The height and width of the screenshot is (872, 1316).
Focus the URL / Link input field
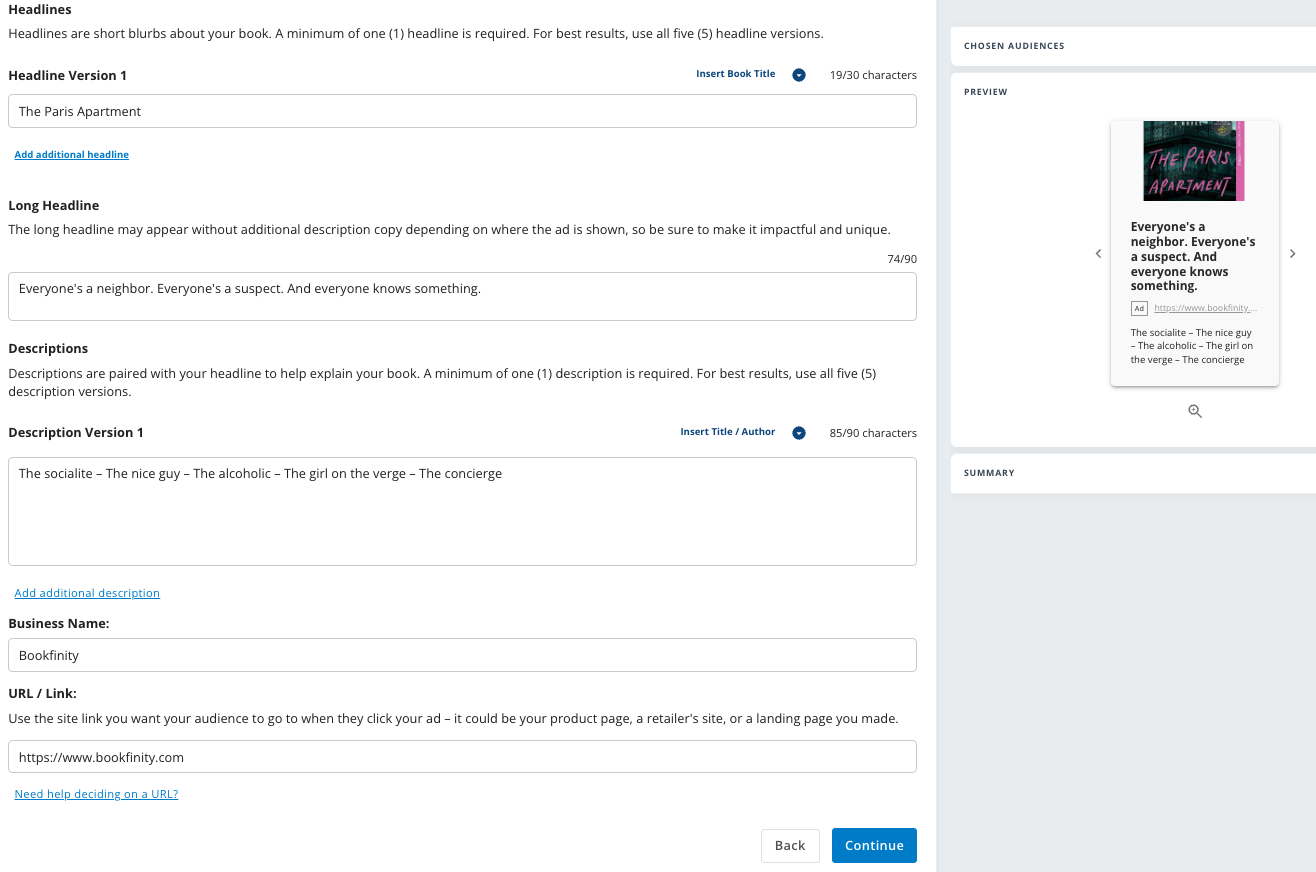pyautogui.click(x=462, y=757)
